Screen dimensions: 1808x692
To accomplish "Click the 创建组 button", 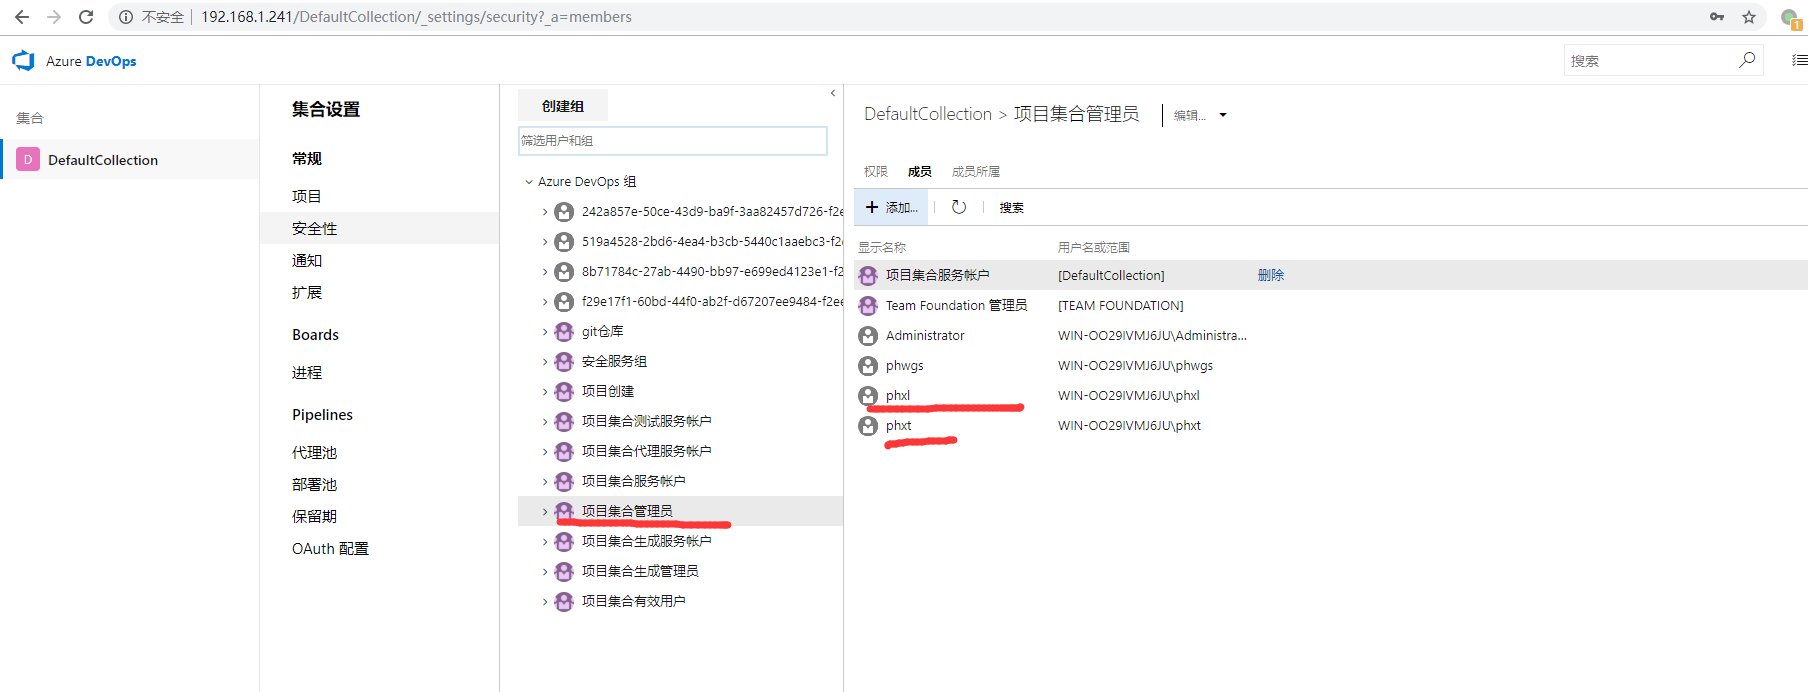I will click(x=562, y=106).
